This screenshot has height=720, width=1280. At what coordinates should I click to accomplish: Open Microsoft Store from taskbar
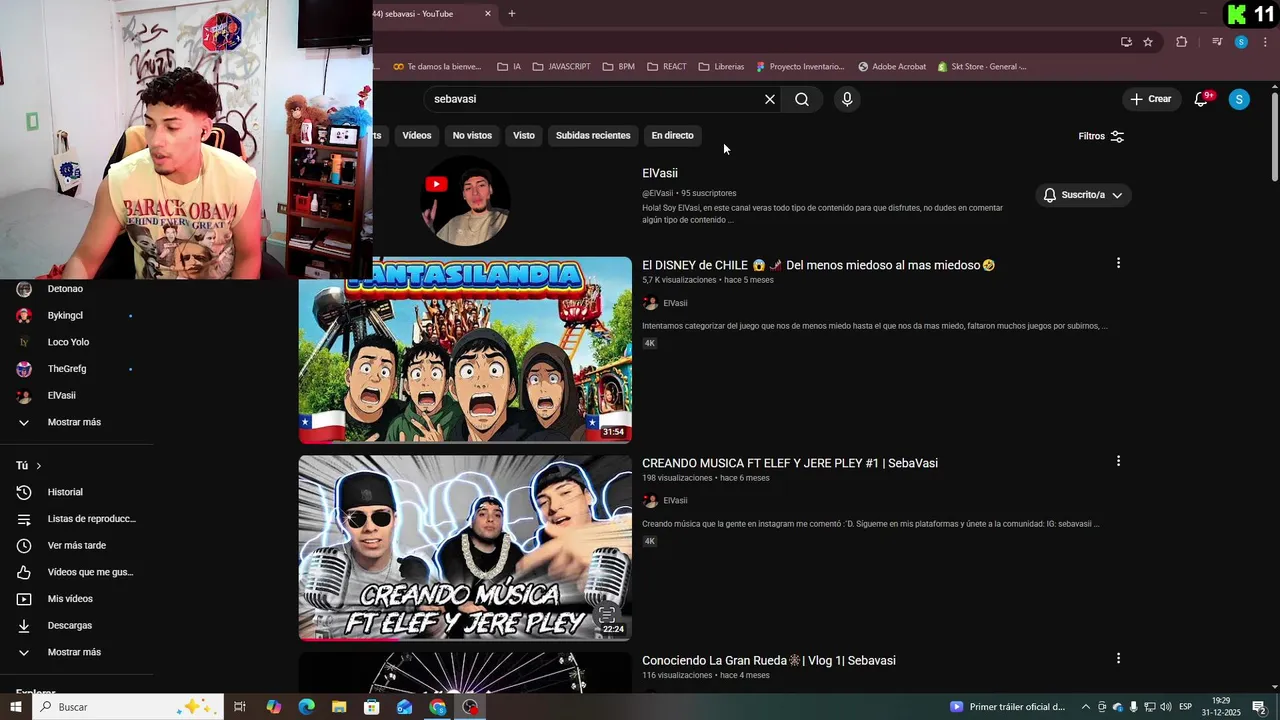click(372, 707)
